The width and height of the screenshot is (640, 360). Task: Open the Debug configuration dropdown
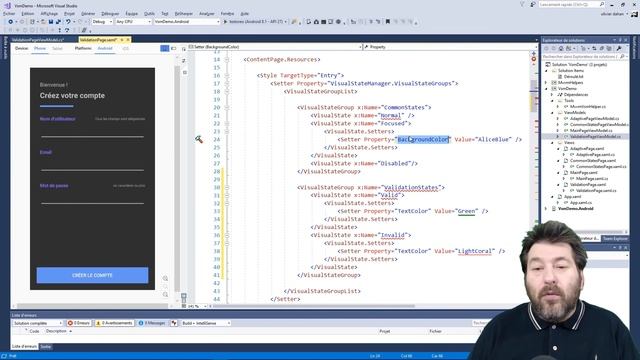pyautogui.click(x=102, y=22)
